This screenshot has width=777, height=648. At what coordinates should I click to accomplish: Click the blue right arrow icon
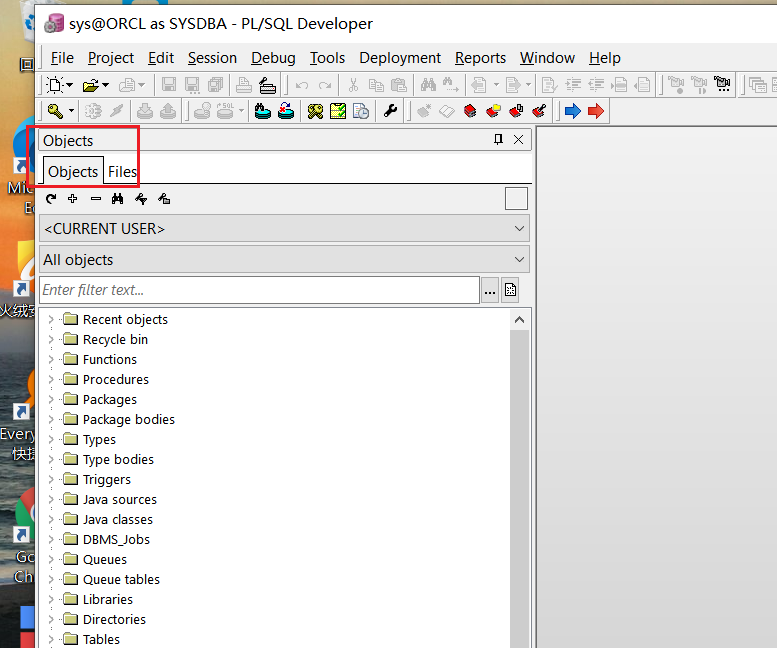pos(573,111)
